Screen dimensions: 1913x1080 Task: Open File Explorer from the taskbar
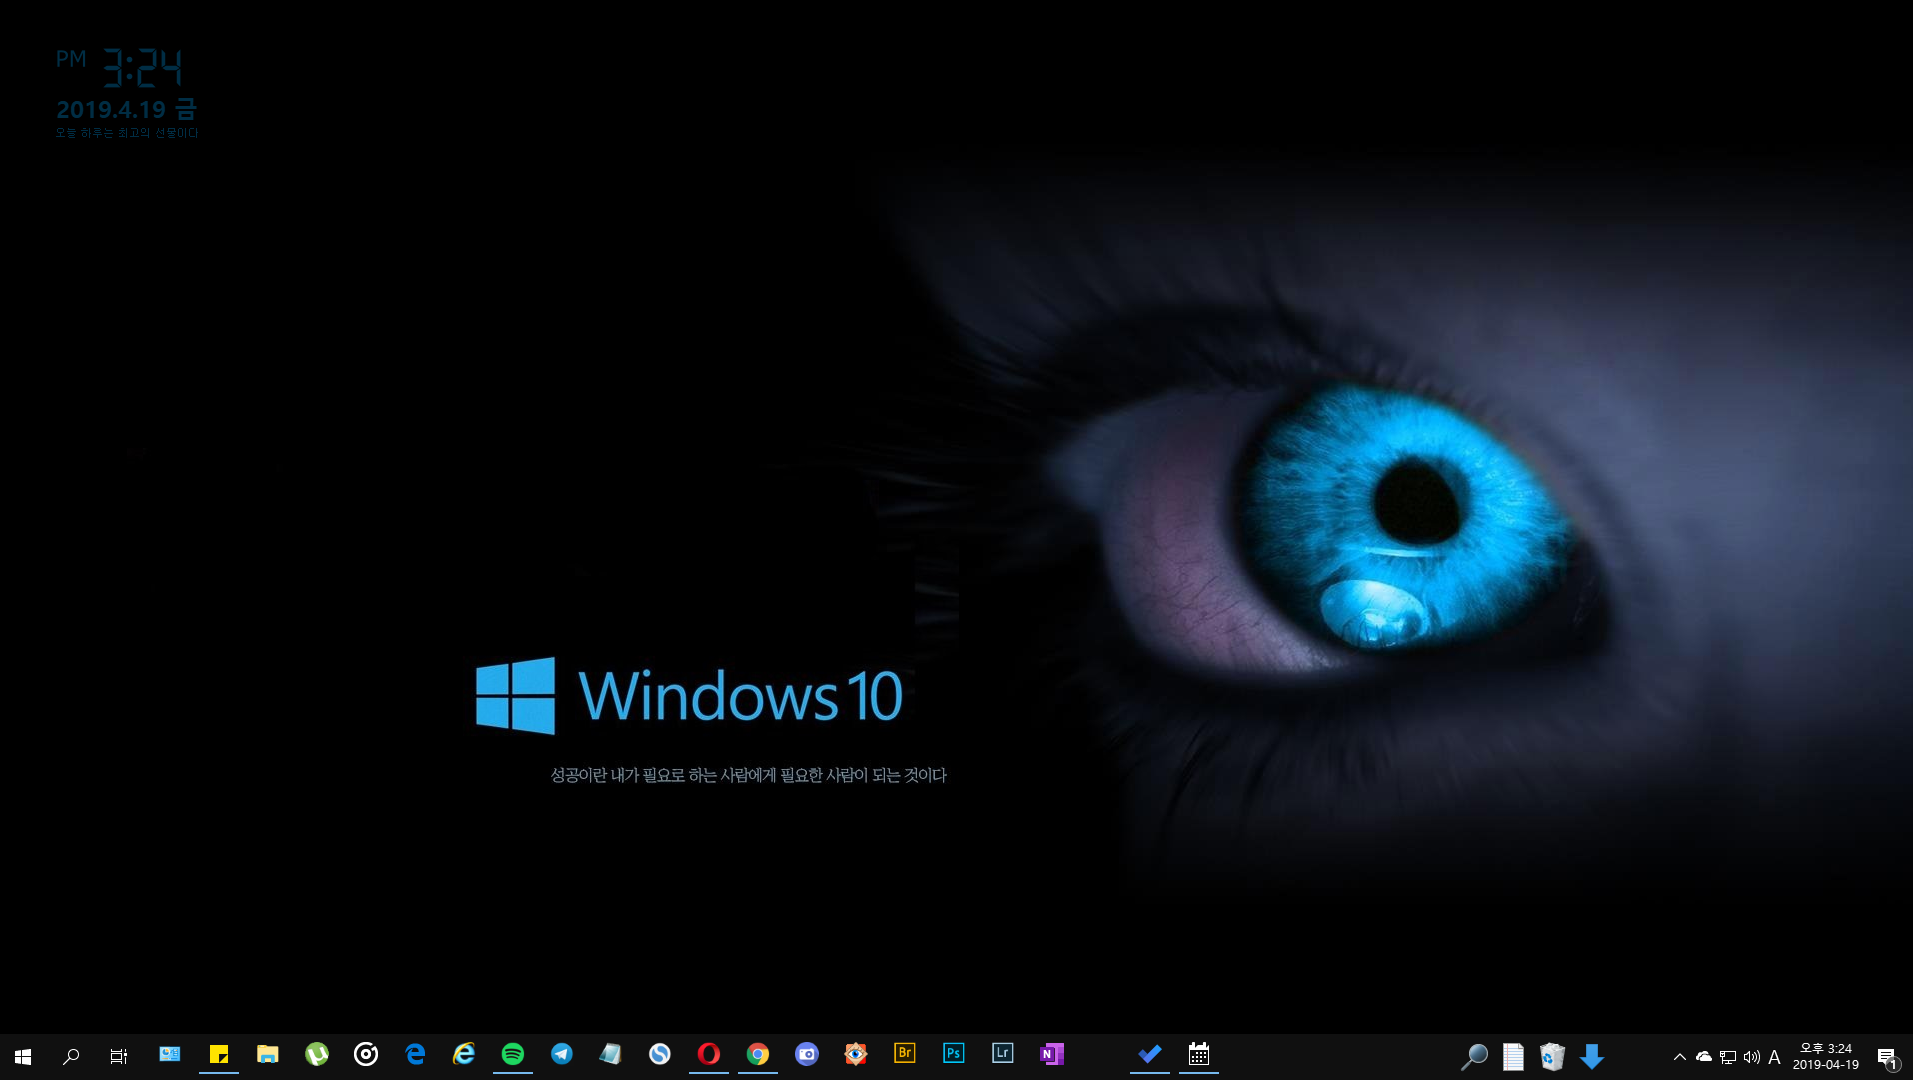click(x=267, y=1054)
